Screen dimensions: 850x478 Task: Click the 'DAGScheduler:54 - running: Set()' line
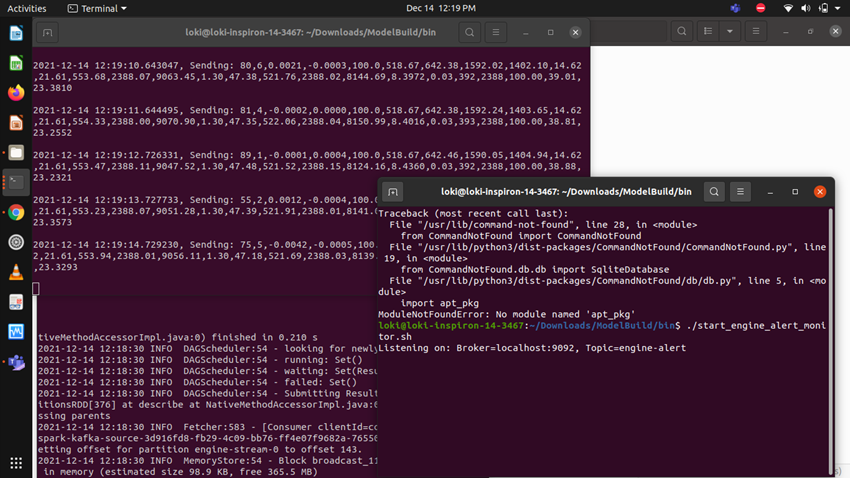coord(200,360)
